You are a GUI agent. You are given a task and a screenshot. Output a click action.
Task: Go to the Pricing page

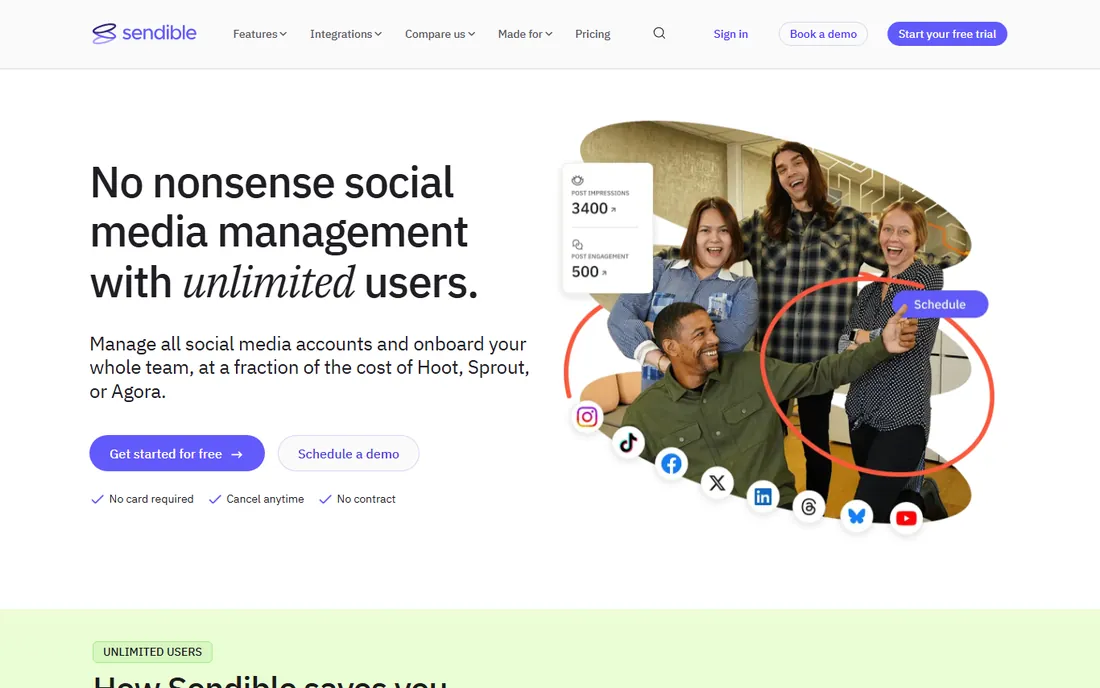click(593, 34)
